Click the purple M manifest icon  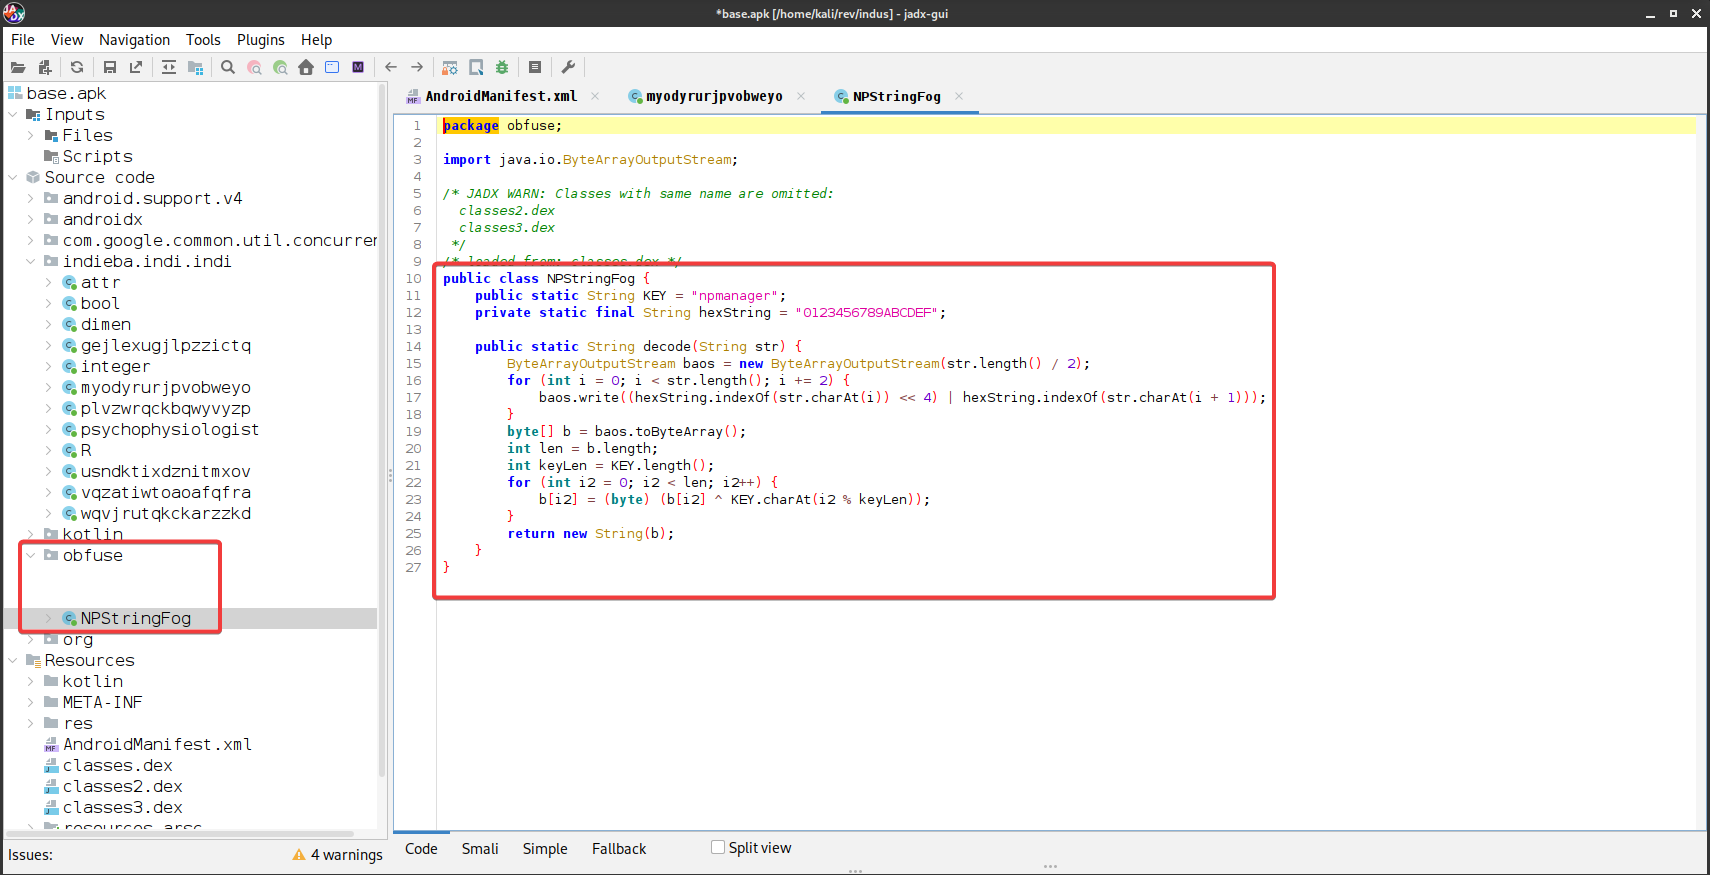(x=358, y=67)
